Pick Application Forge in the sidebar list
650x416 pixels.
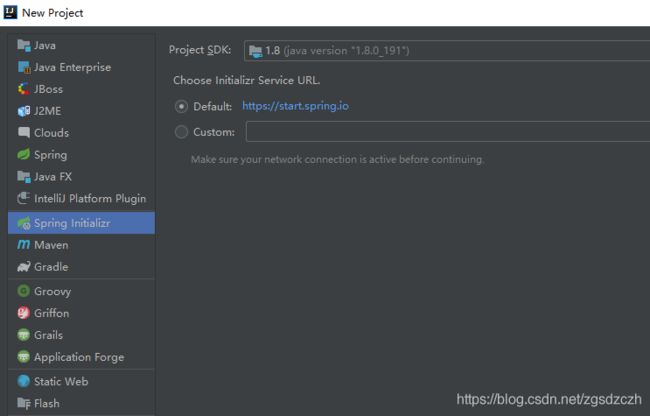[x=81, y=357]
